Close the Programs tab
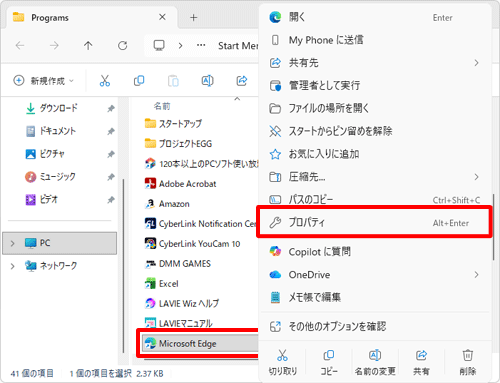500x383 pixels. coord(162,17)
